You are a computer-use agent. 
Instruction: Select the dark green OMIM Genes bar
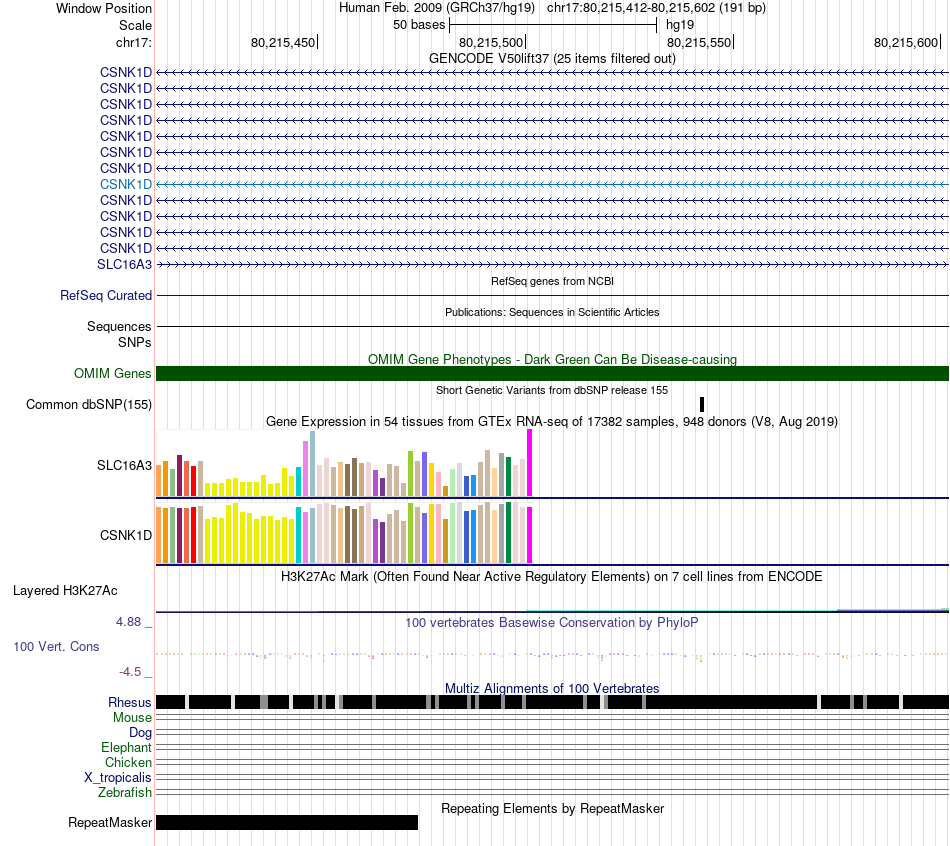(553, 373)
